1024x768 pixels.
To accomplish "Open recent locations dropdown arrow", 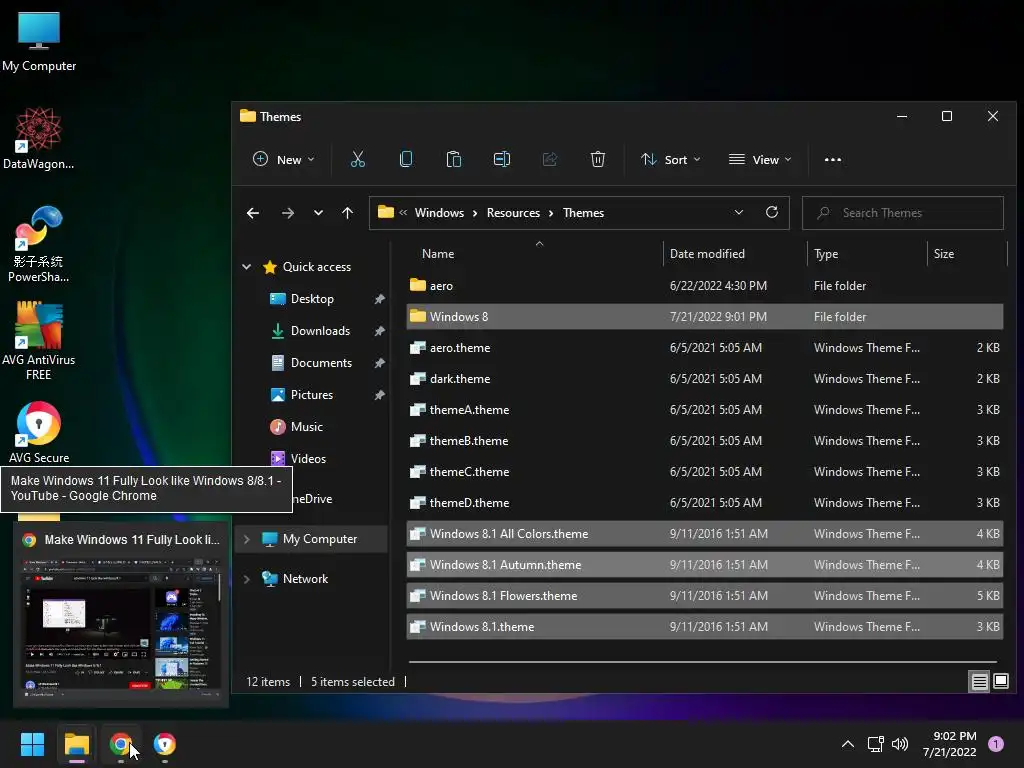I will pos(318,213).
